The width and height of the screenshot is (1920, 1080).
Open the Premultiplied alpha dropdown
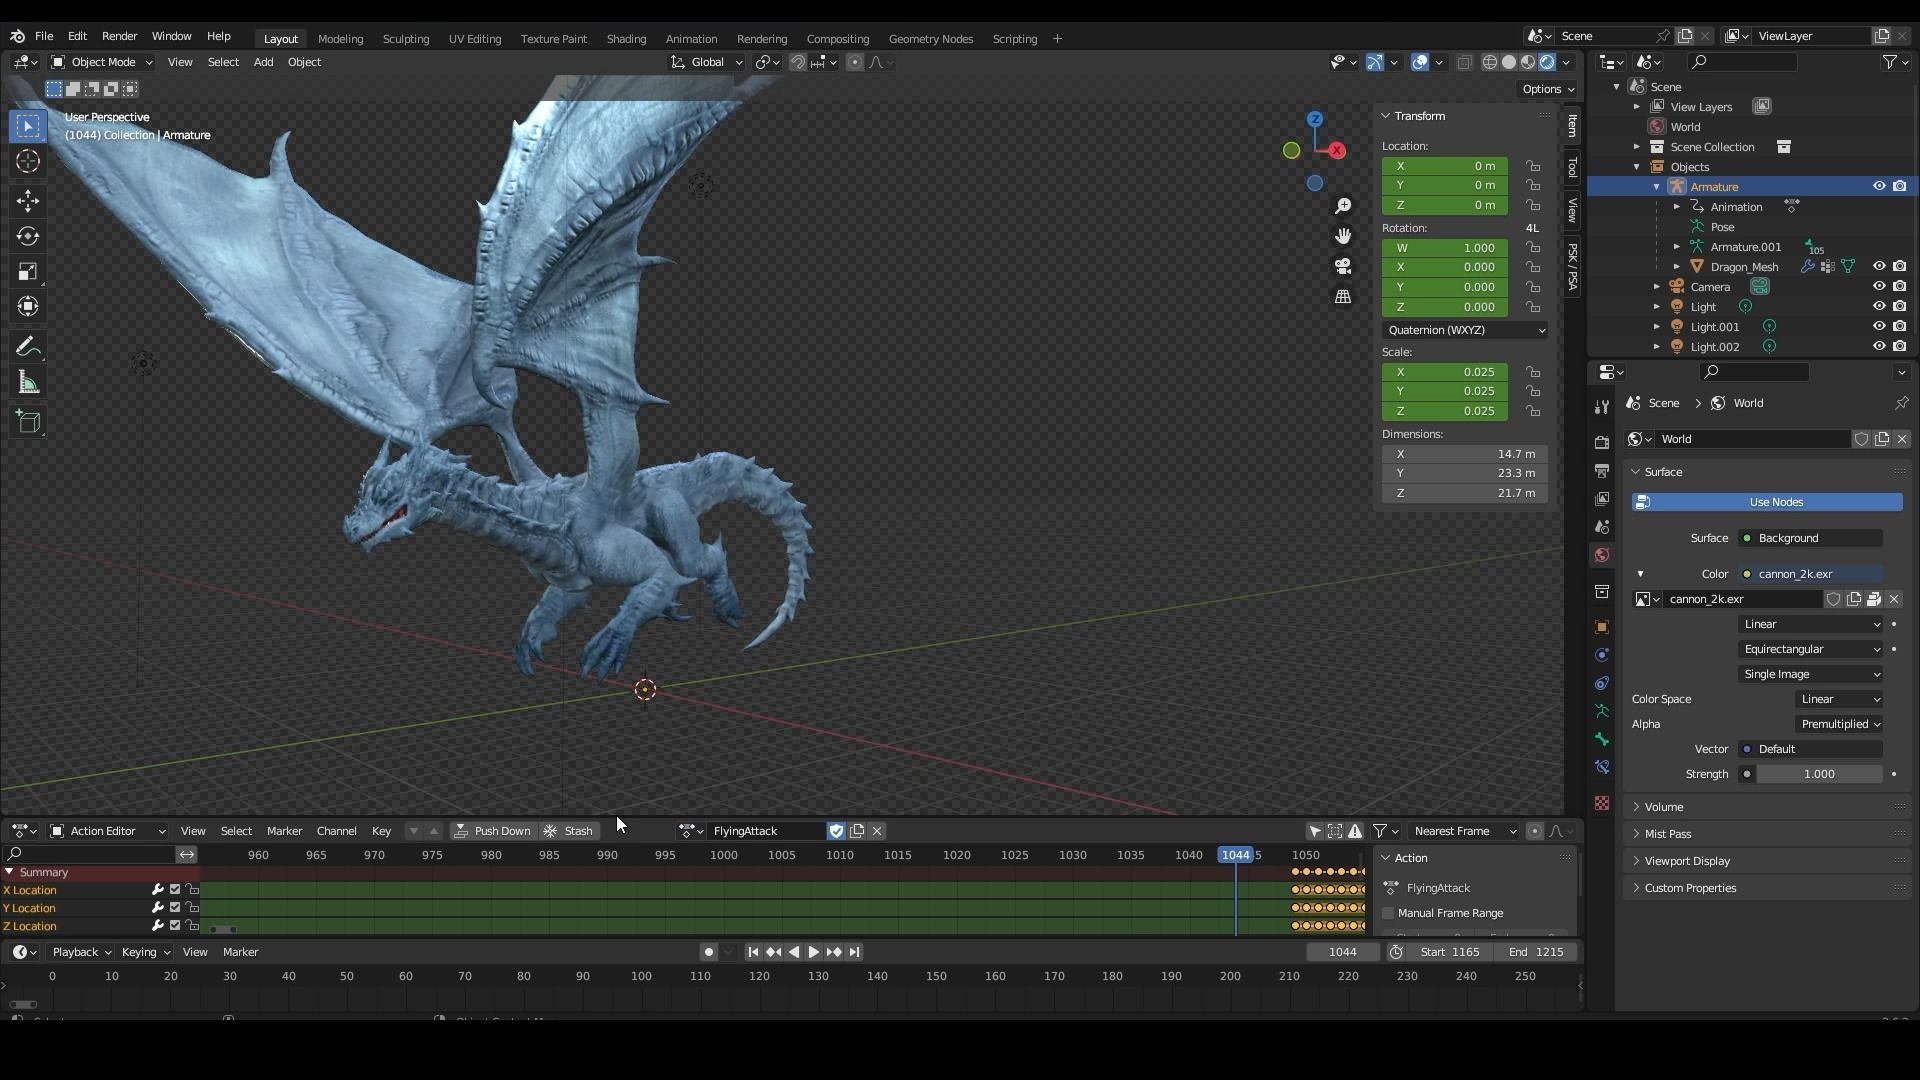click(x=1840, y=724)
